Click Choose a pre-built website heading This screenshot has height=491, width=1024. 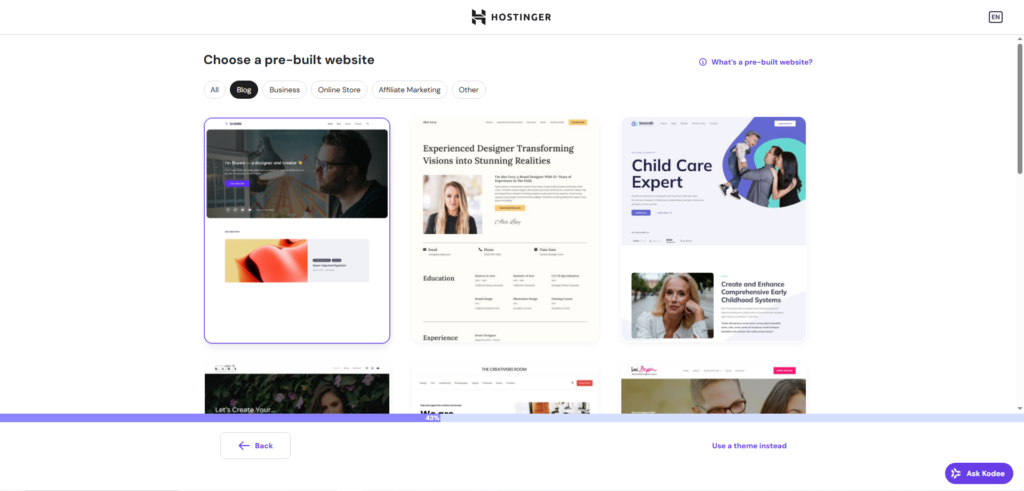pos(289,60)
